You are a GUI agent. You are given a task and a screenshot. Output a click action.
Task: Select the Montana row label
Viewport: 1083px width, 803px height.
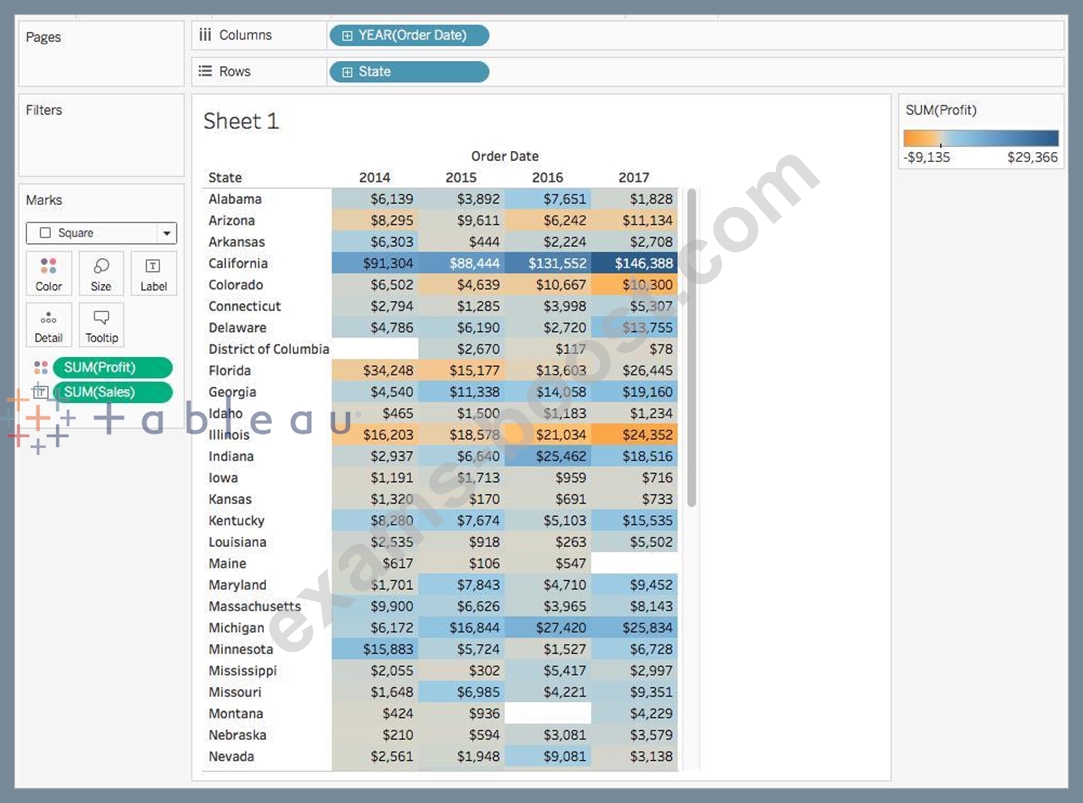(x=236, y=713)
